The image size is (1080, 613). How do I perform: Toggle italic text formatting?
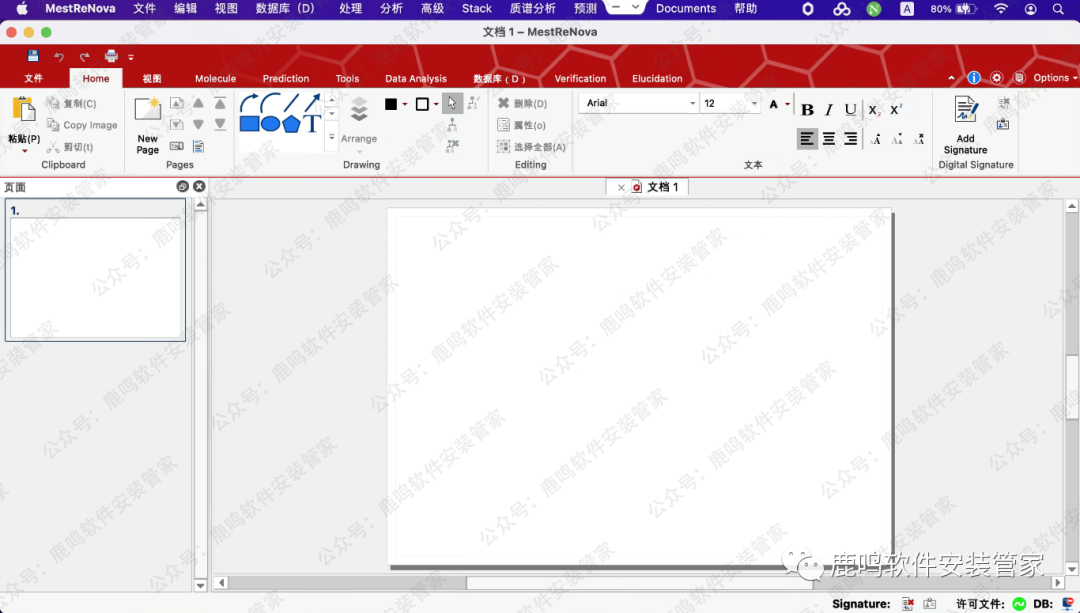click(x=829, y=110)
